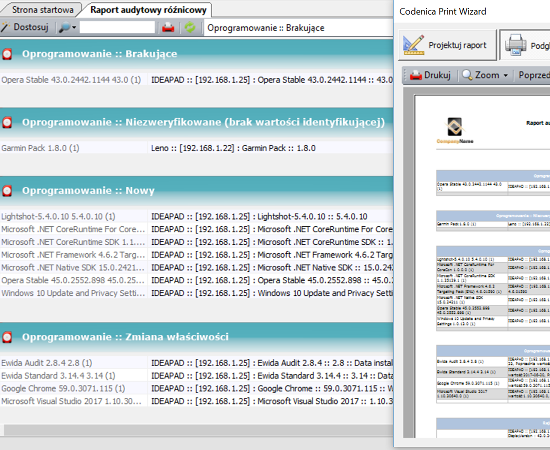Click the printer preview button in Print Wizard
This screenshot has height=450, width=550.
(525, 45)
